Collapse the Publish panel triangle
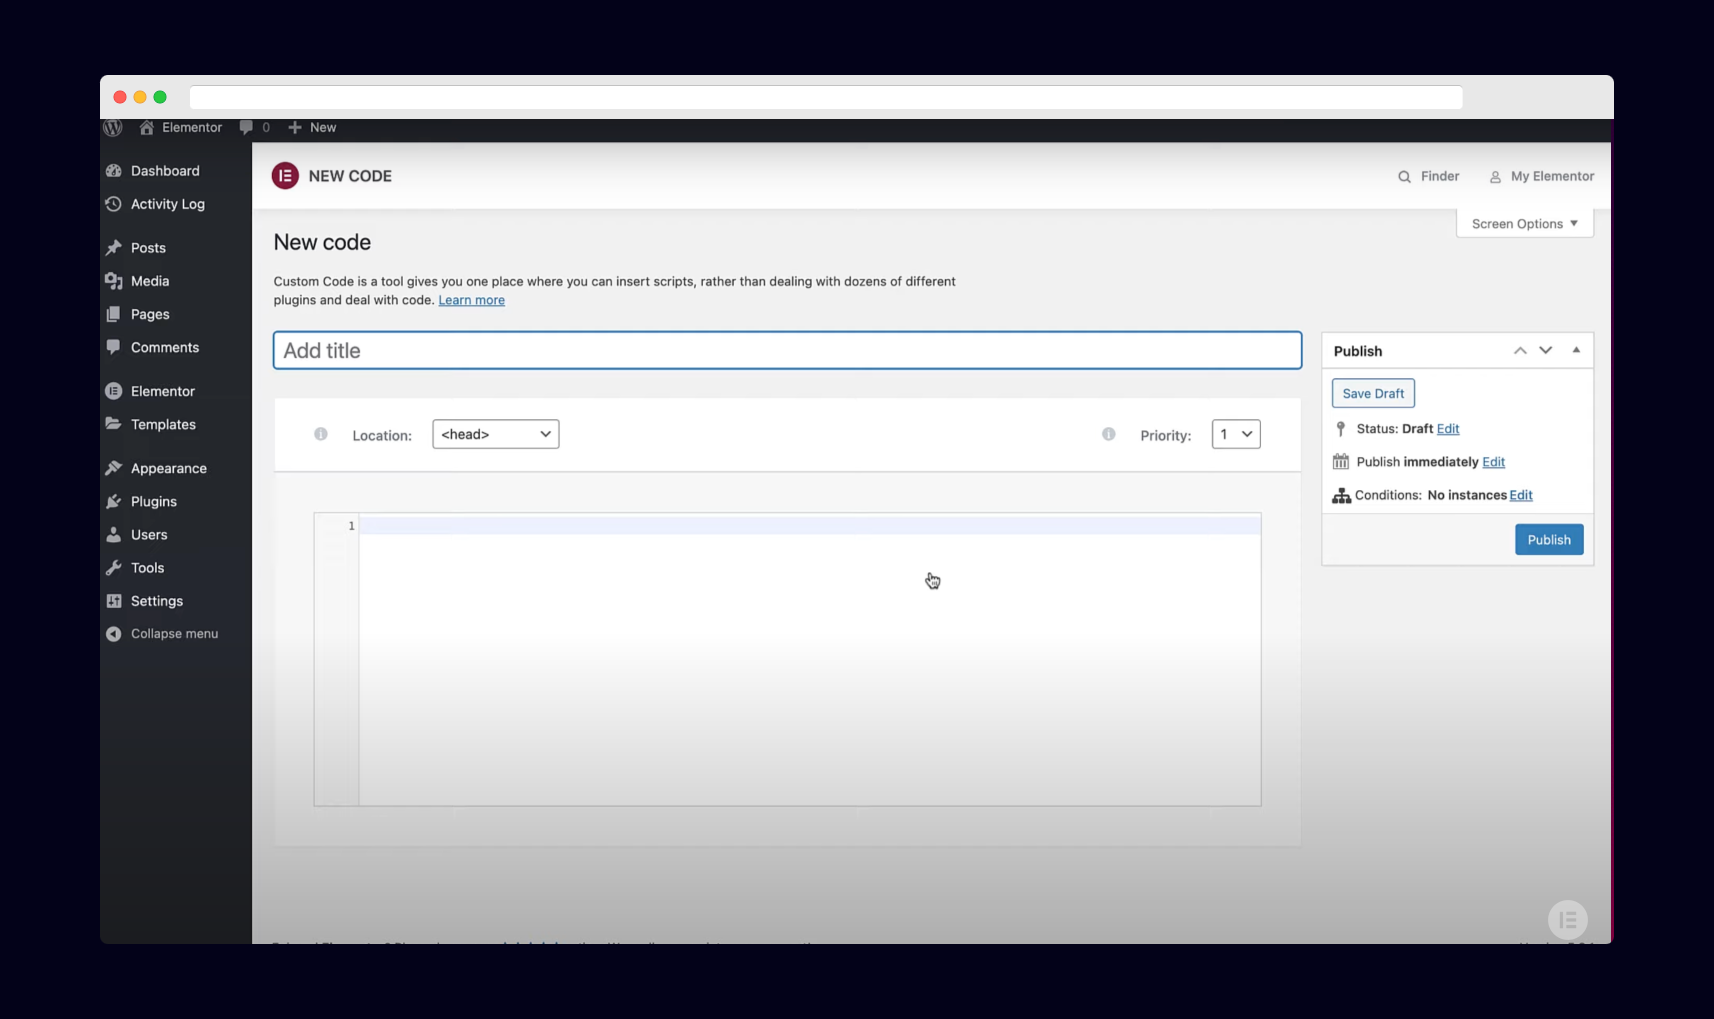 tap(1576, 350)
